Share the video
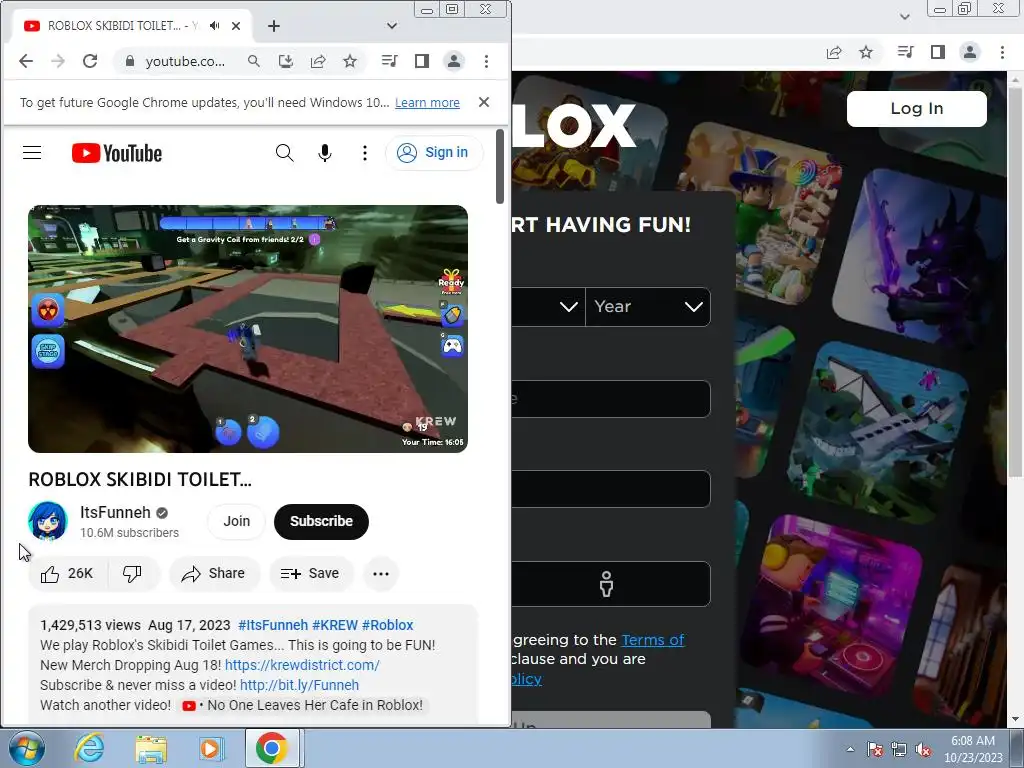The height and width of the screenshot is (768, 1024). [x=214, y=573]
